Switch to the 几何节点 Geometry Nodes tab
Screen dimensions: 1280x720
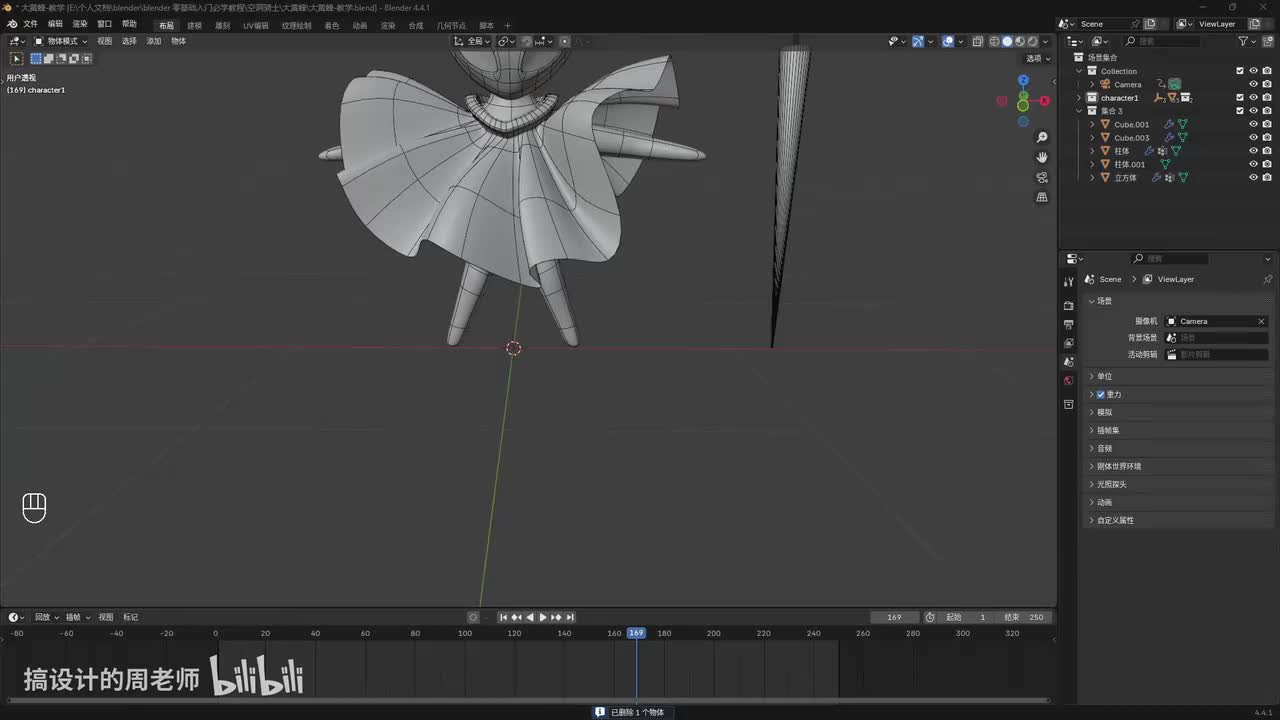pyautogui.click(x=452, y=25)
